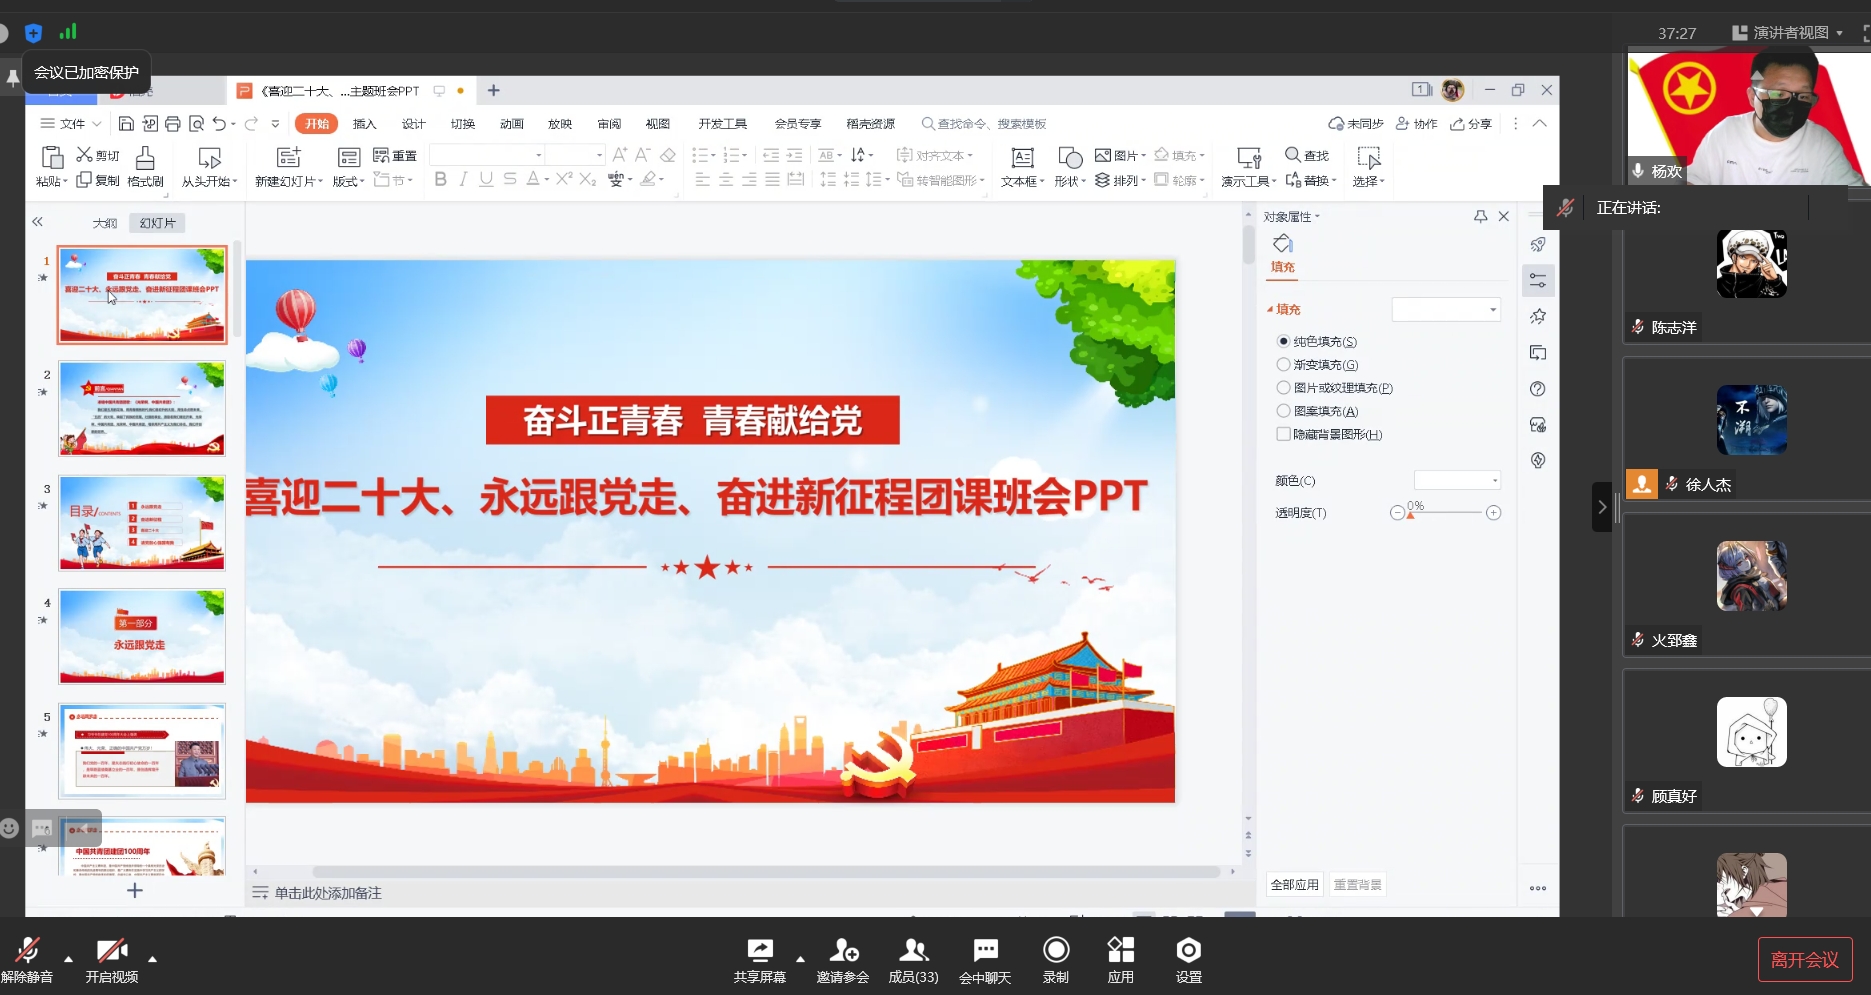This screenshot has height=995, width=1871.
Task: Open the Color (颜色) dropdown
Action: (x=1457, y=481)
